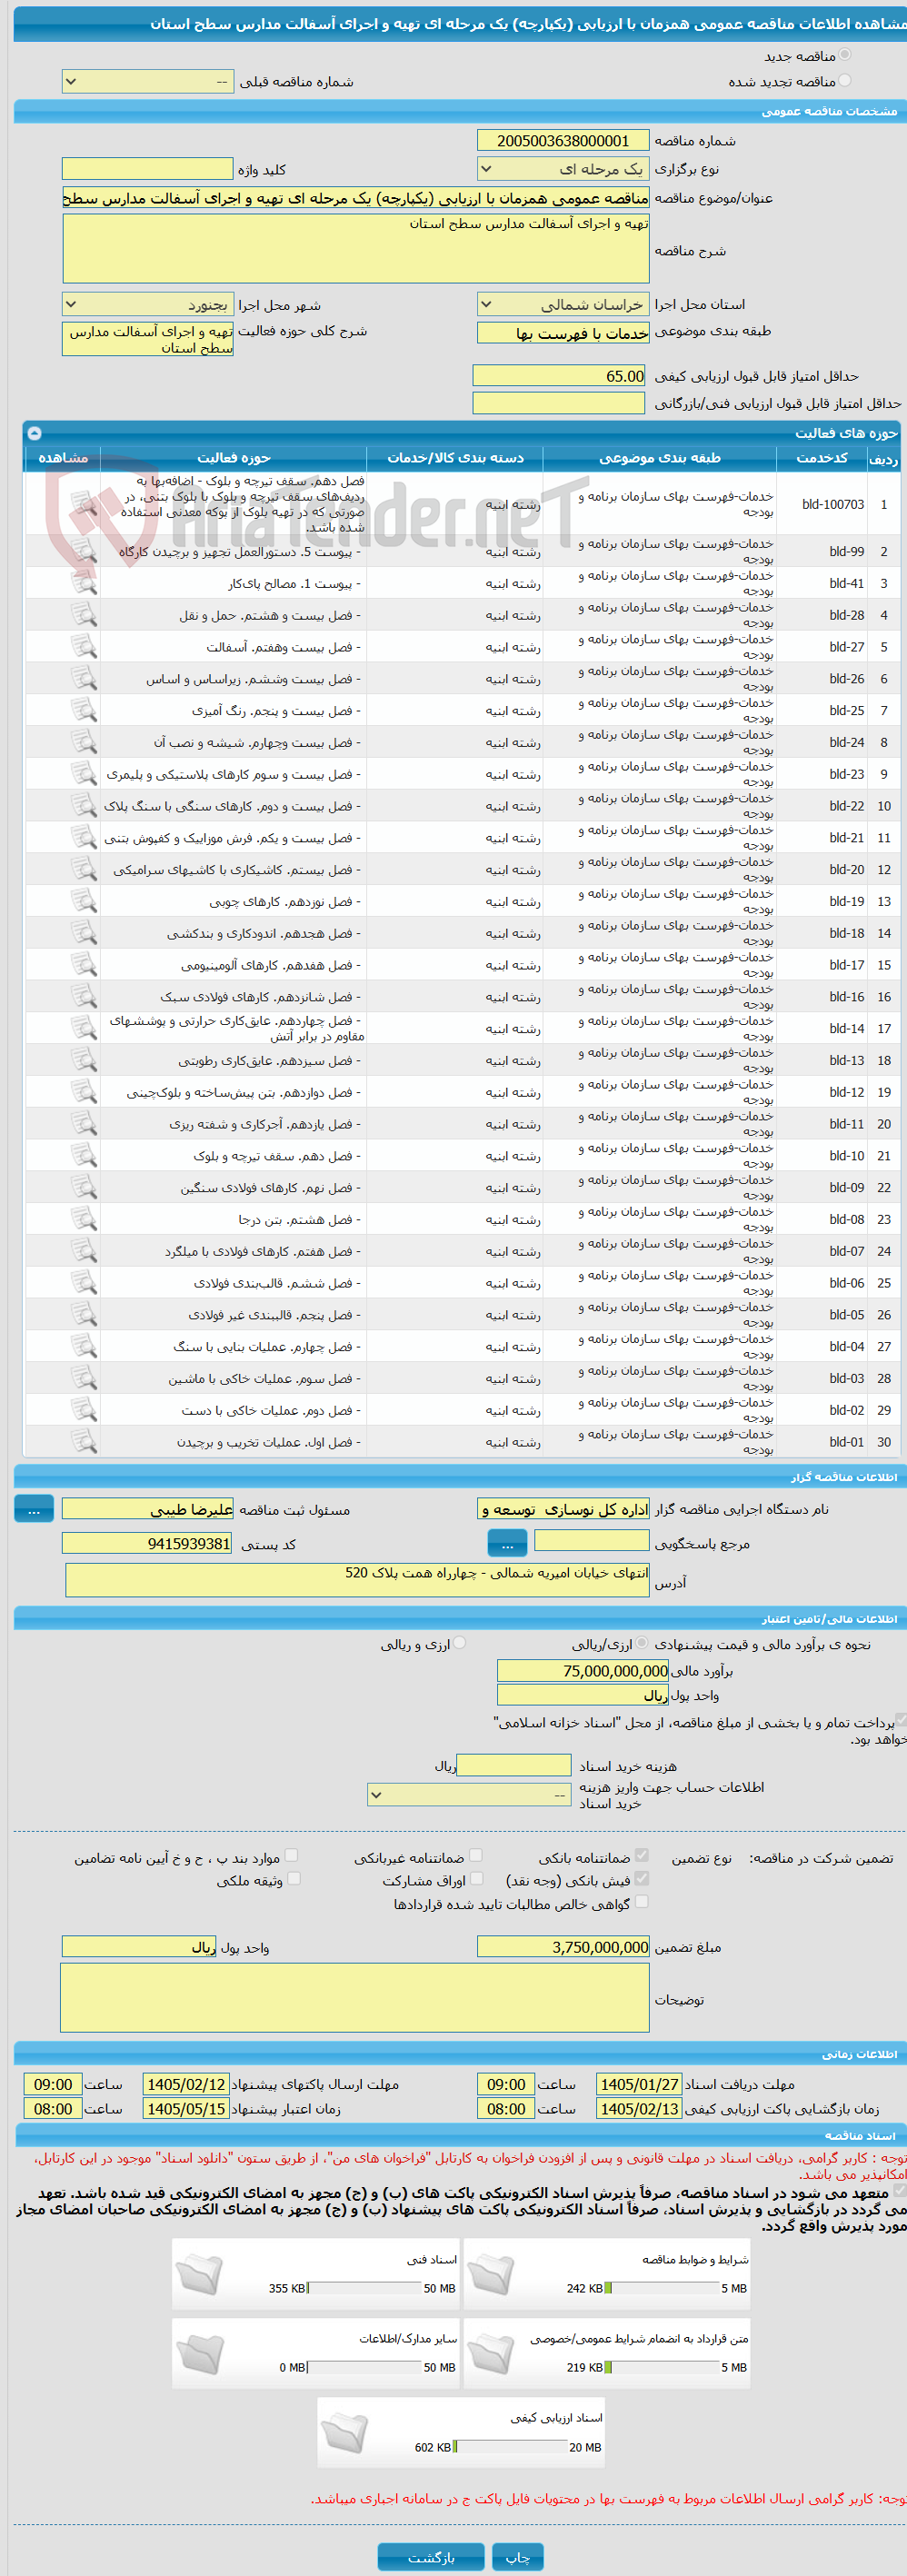Open view icon for row bld-10
907x2576 pixels.
point(84,1156)
